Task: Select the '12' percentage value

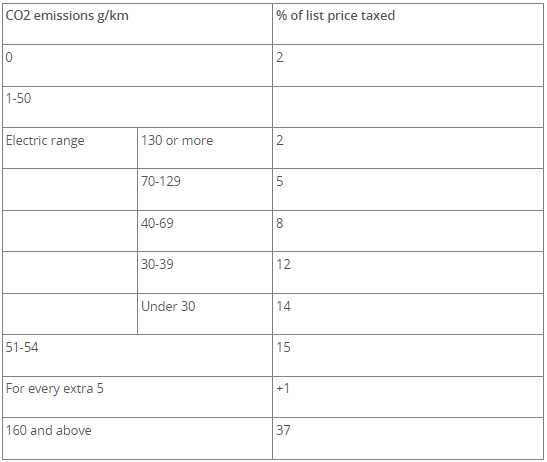Action: click(283, 264)
